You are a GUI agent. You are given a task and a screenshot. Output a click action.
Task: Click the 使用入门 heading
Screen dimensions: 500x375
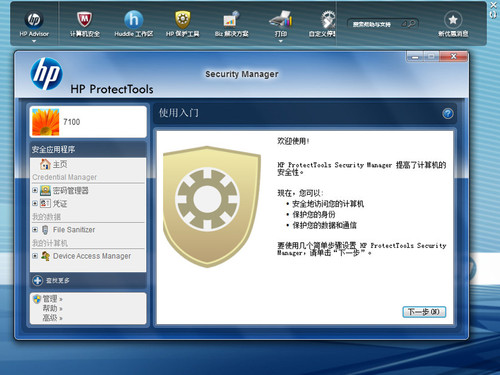[179, 113]
